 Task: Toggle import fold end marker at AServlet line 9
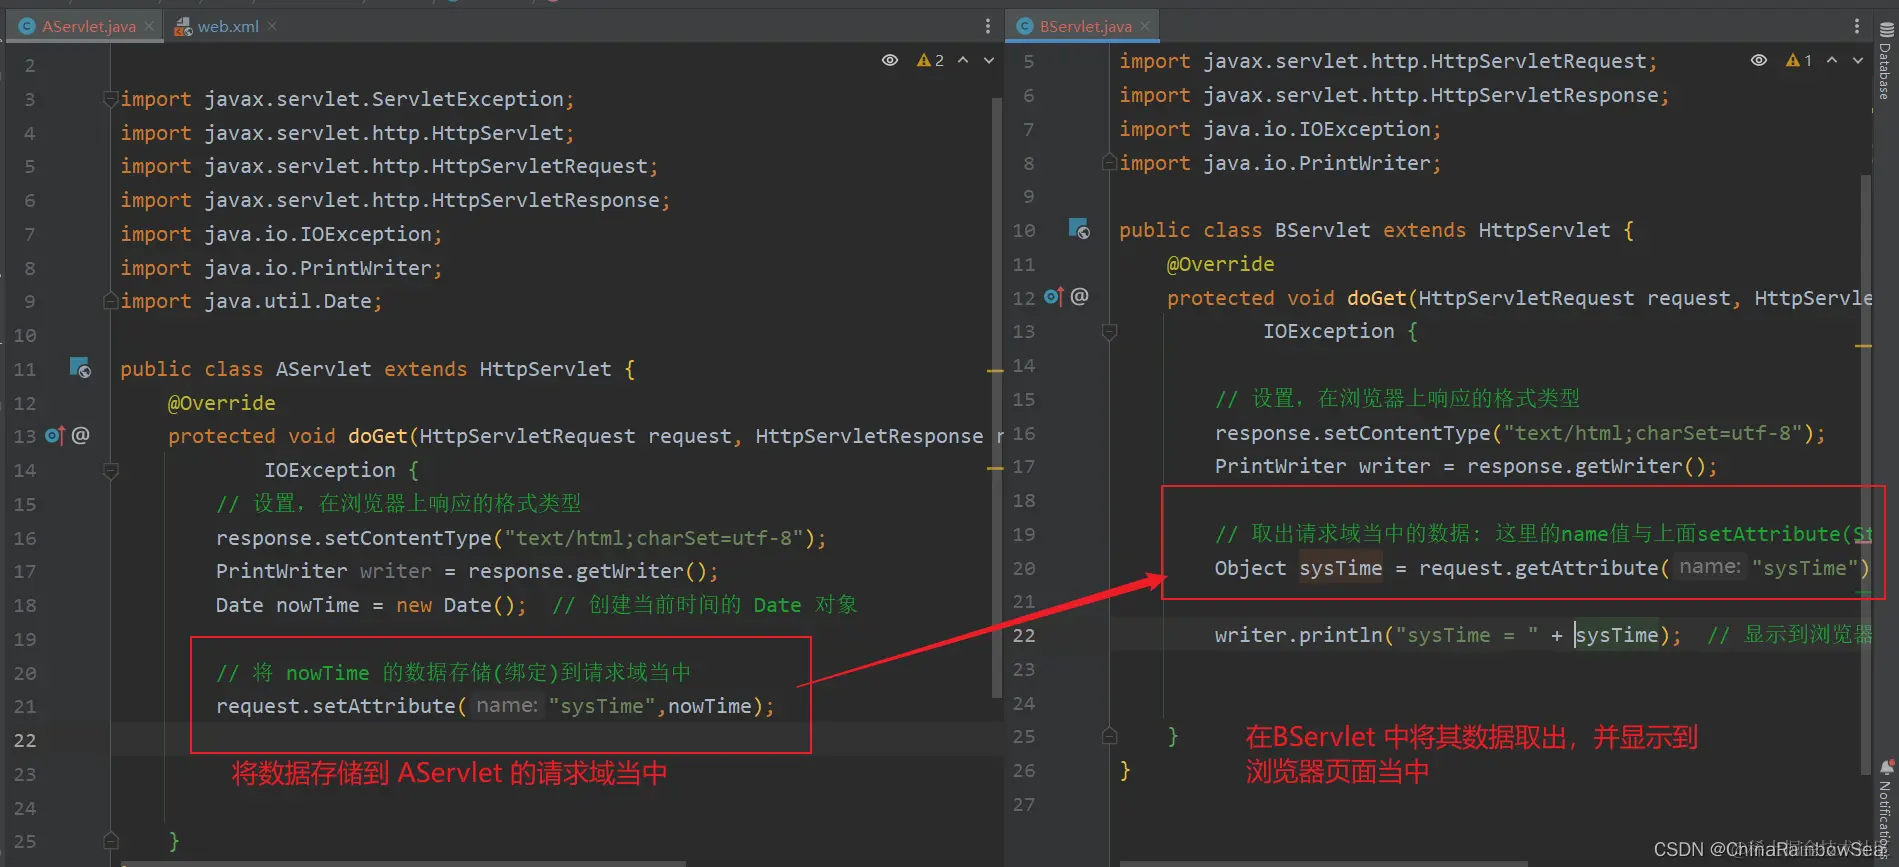tap(111, 301)
